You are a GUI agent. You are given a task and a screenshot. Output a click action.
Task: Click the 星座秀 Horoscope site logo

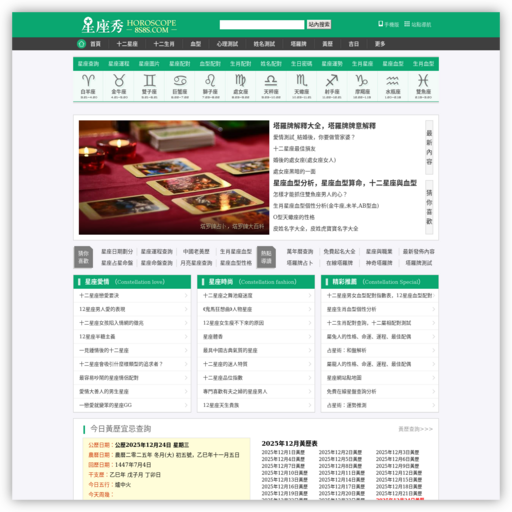click(129, 25)
